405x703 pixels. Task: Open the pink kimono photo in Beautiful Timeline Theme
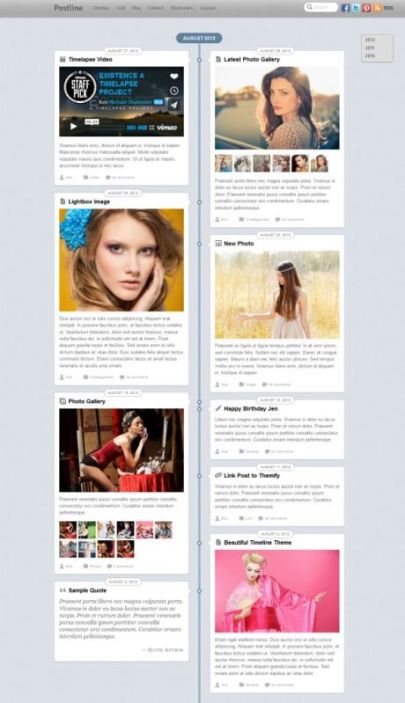tap(277, 591)
